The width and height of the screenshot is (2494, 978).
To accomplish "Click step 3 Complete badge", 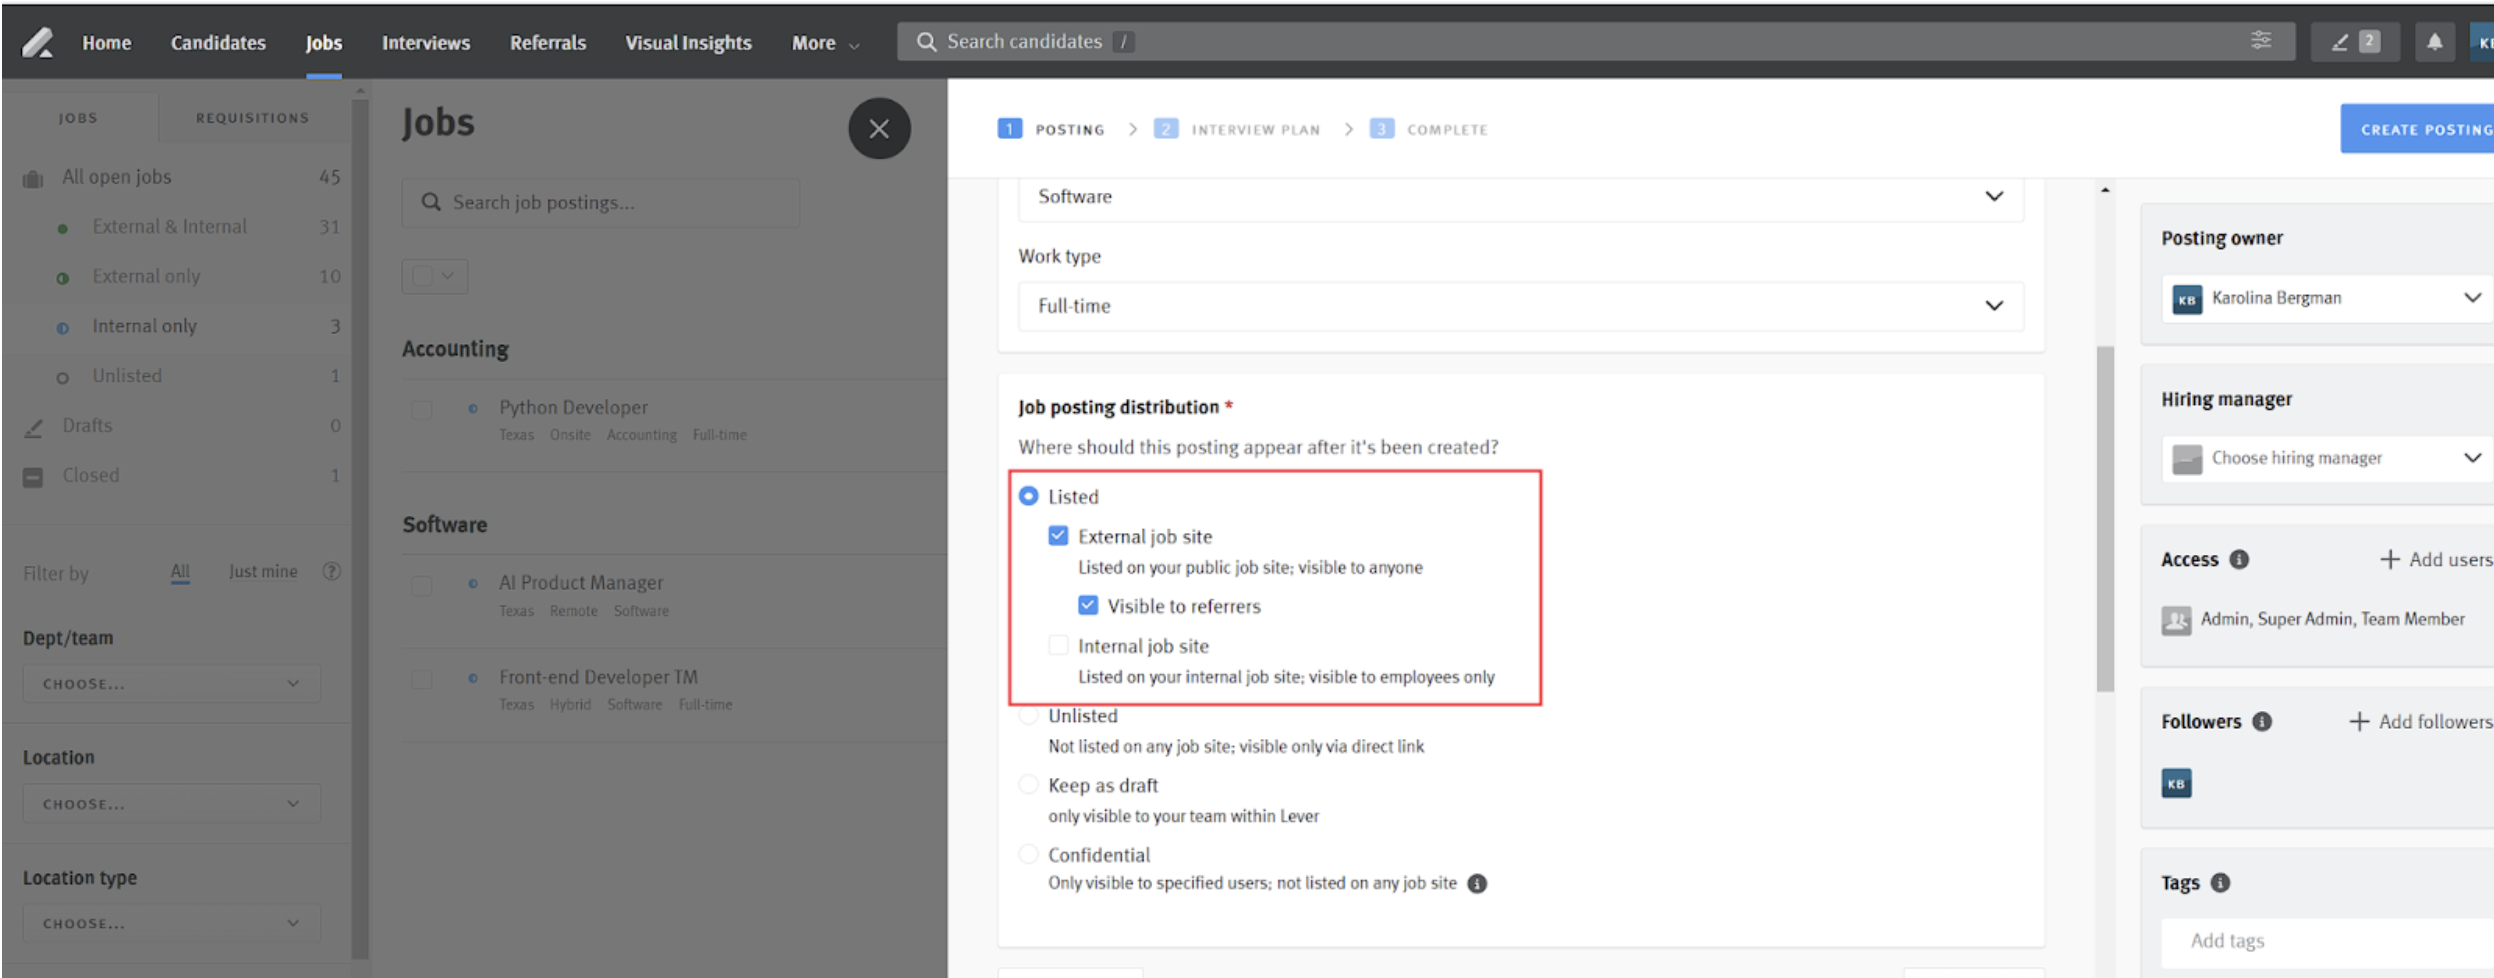I will [1381, 129].
